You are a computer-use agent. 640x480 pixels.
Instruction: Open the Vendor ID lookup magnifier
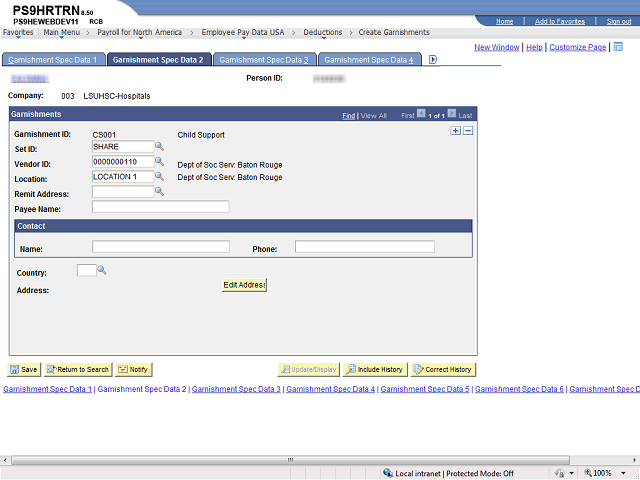[x=159, y=162]
